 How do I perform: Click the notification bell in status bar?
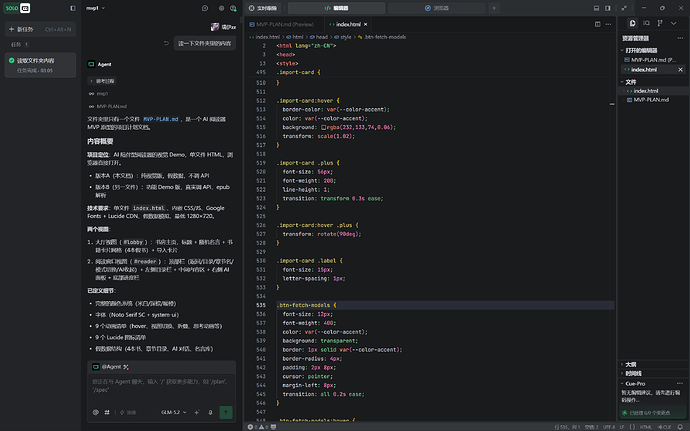[x=680, y=427]
